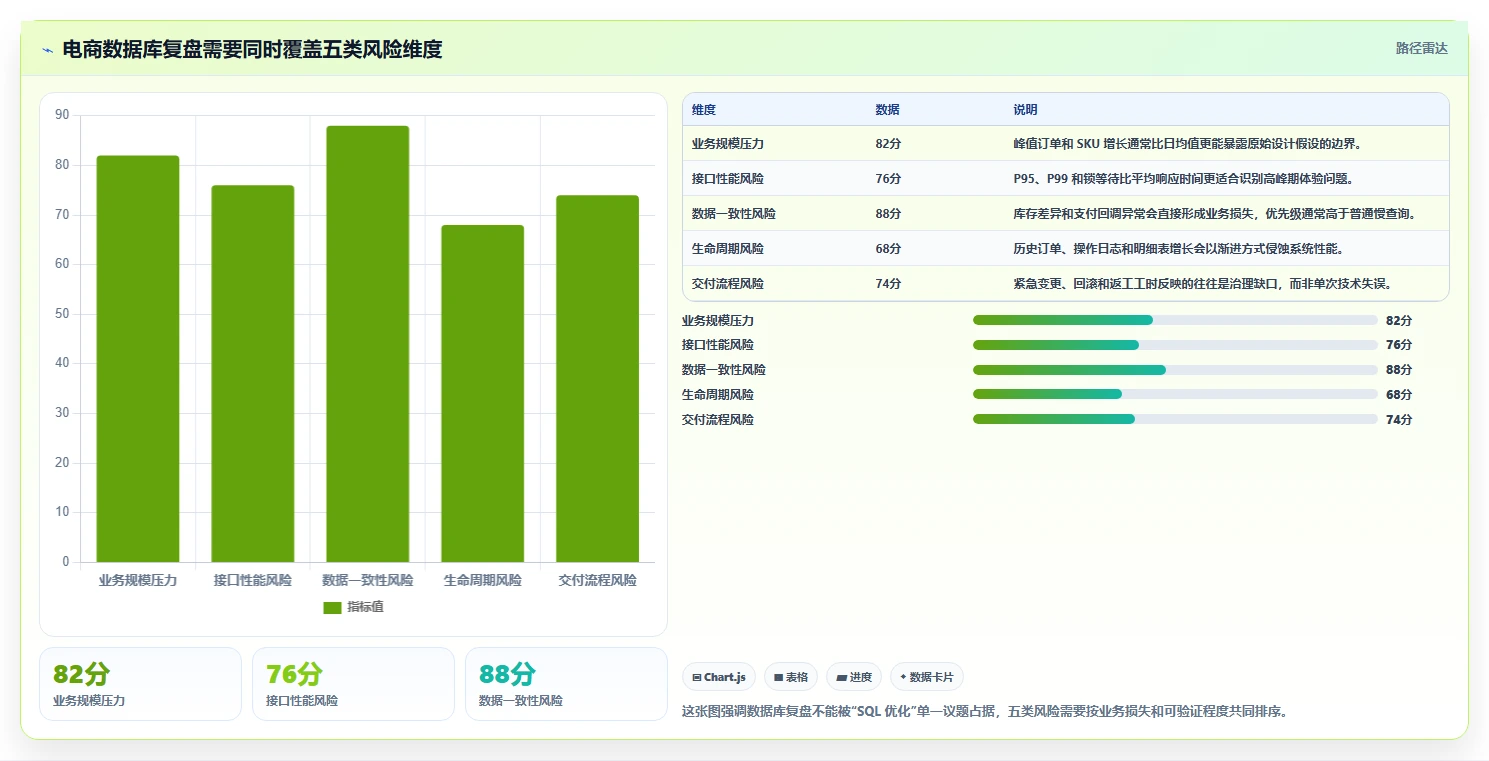Click the 交付流程风险 x-axis label
The width and height of the screenshot is (1489, 761).
598,580
